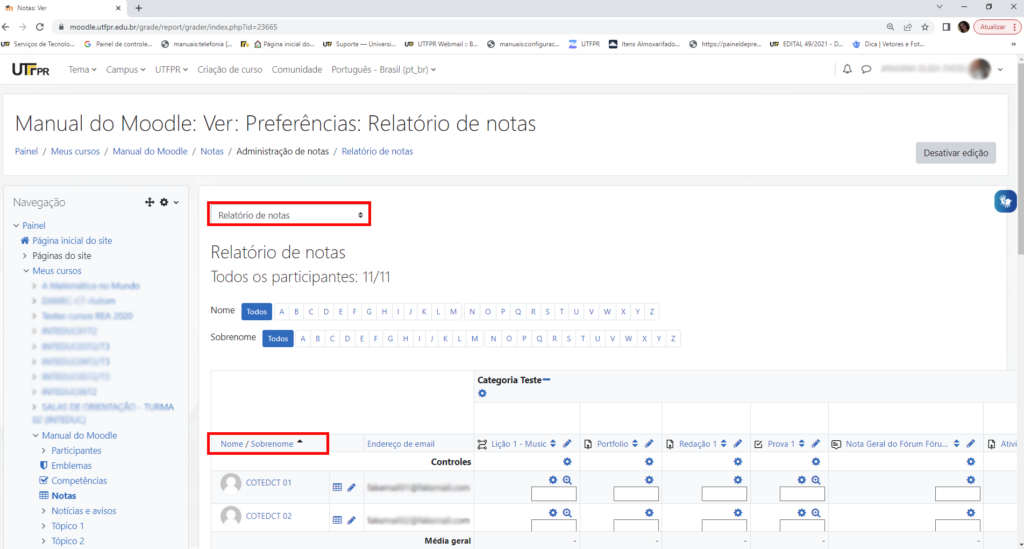Filter Nome by the letter M

tap(453, 311)
